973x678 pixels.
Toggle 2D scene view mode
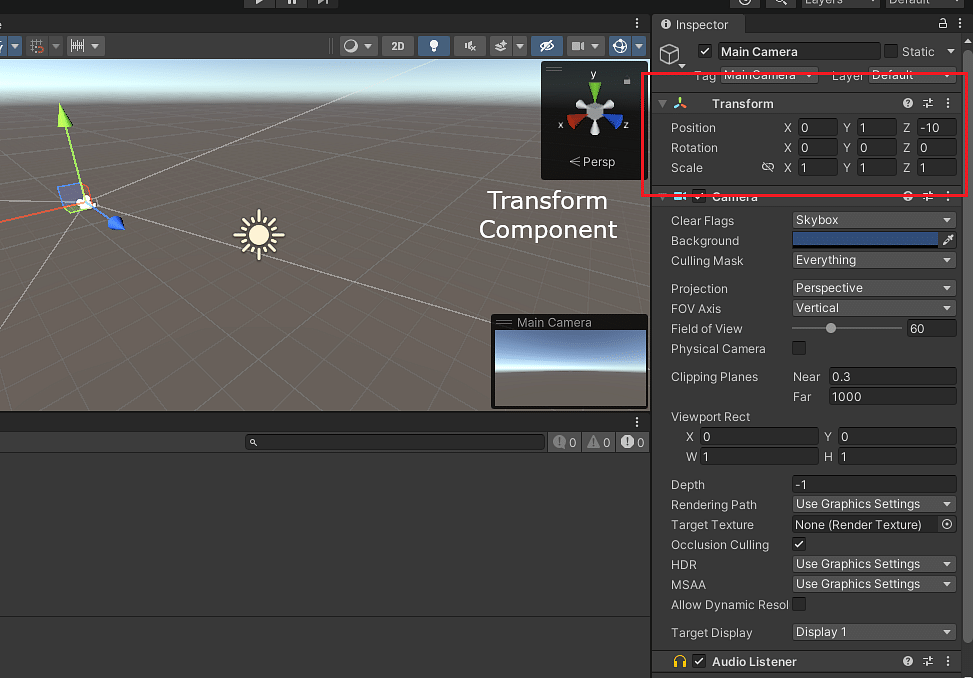(x=398, y=46)
